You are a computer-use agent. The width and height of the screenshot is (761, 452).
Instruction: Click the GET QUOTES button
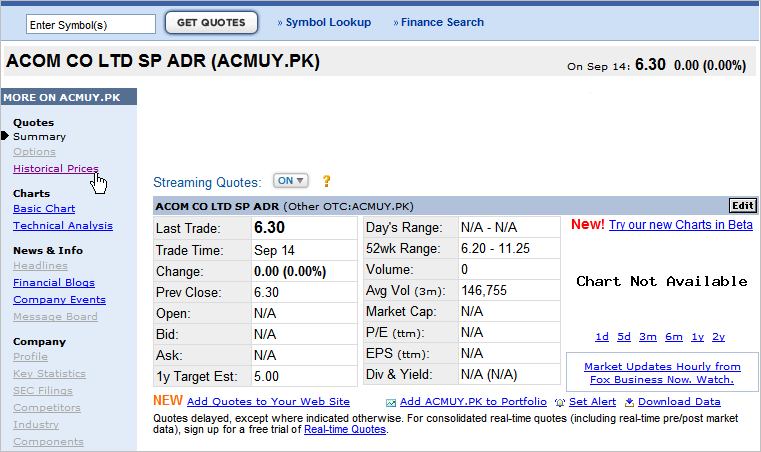pos(211,22)
